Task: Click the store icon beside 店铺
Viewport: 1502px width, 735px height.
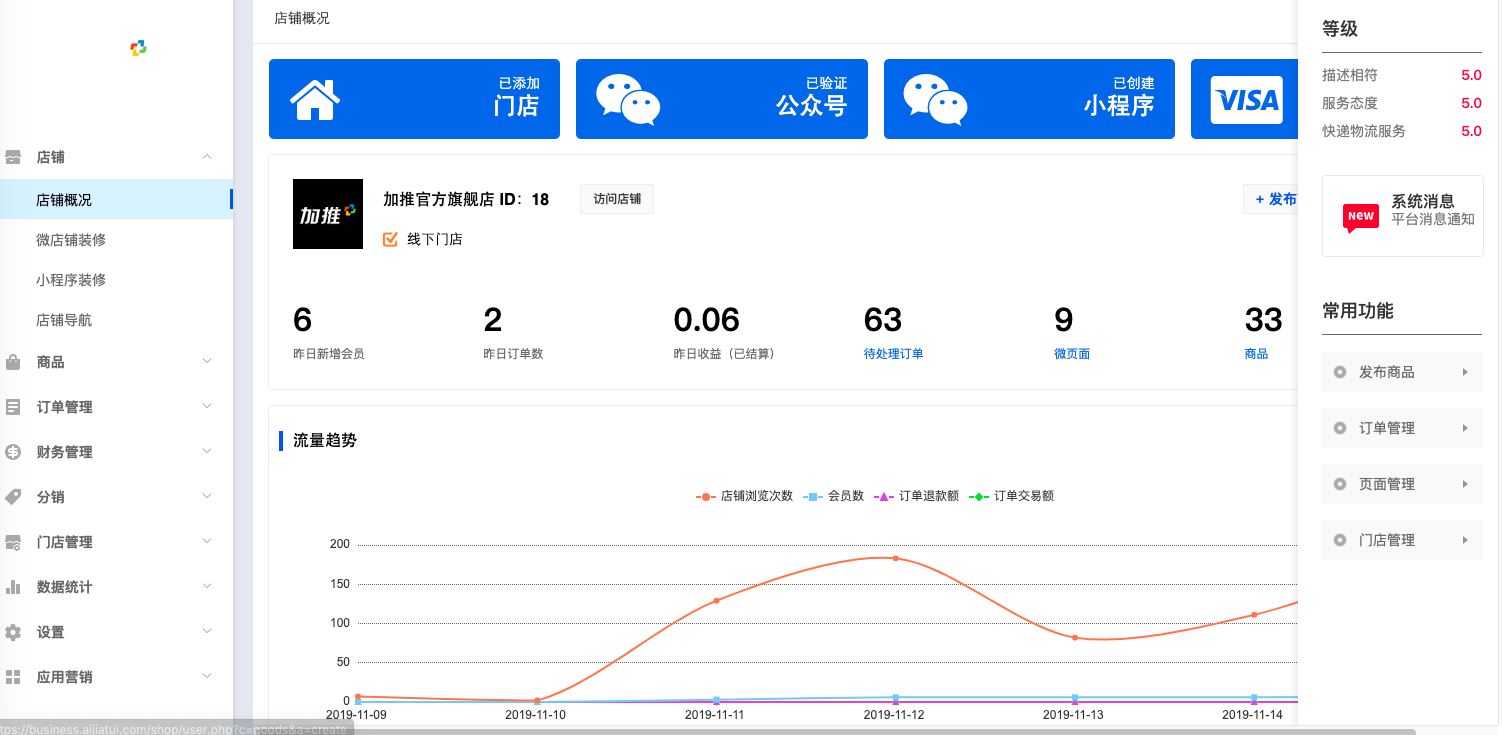Action: pyautogui.click(x=13, y=157)
